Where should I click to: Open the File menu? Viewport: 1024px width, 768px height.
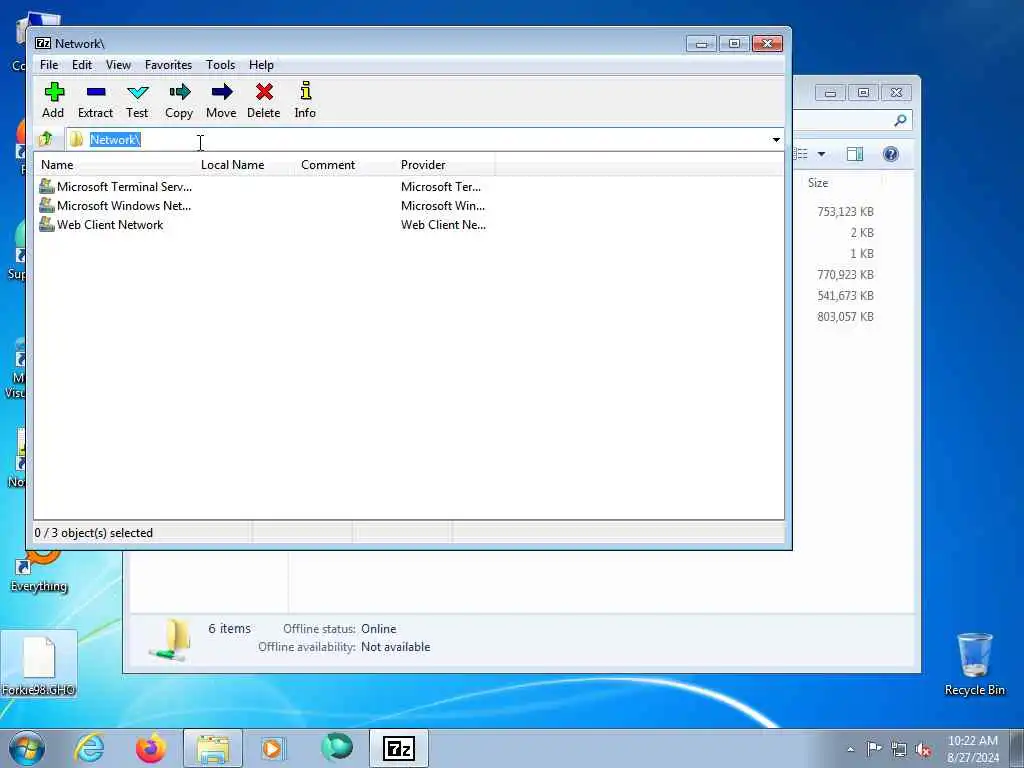coord(49,65)
